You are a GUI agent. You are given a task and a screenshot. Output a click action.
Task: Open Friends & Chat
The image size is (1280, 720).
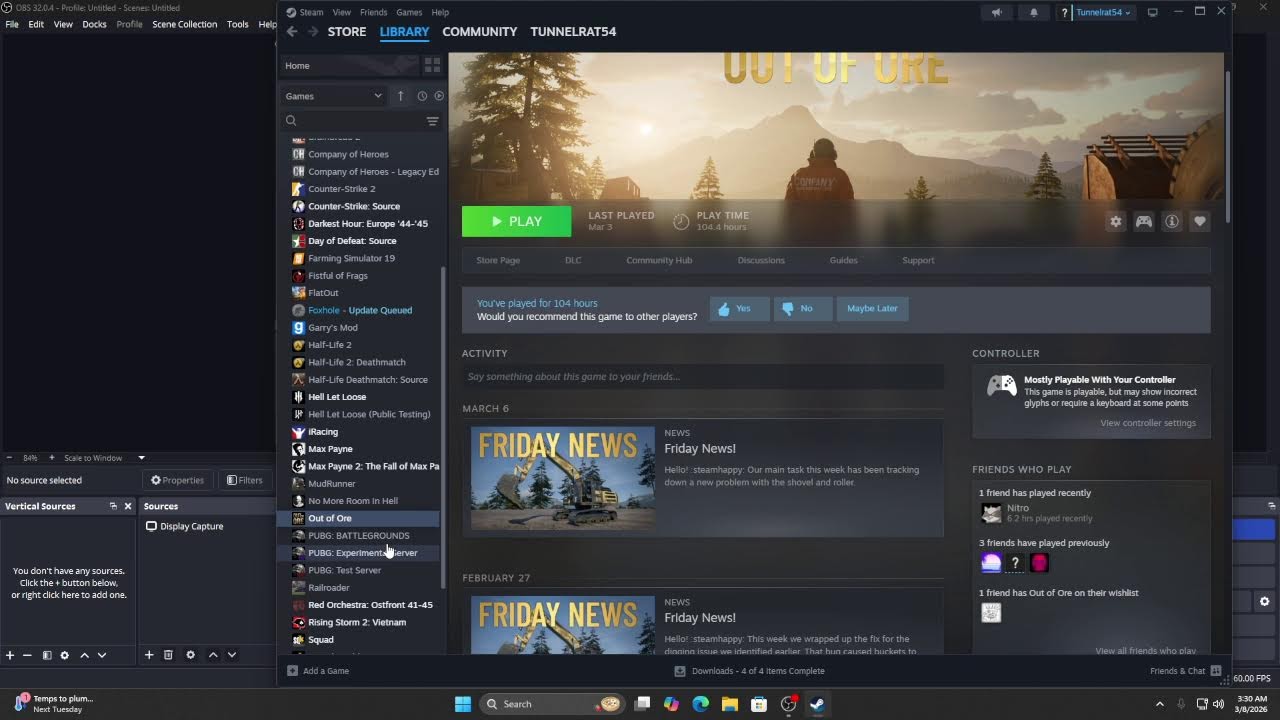click(1185, 671)
